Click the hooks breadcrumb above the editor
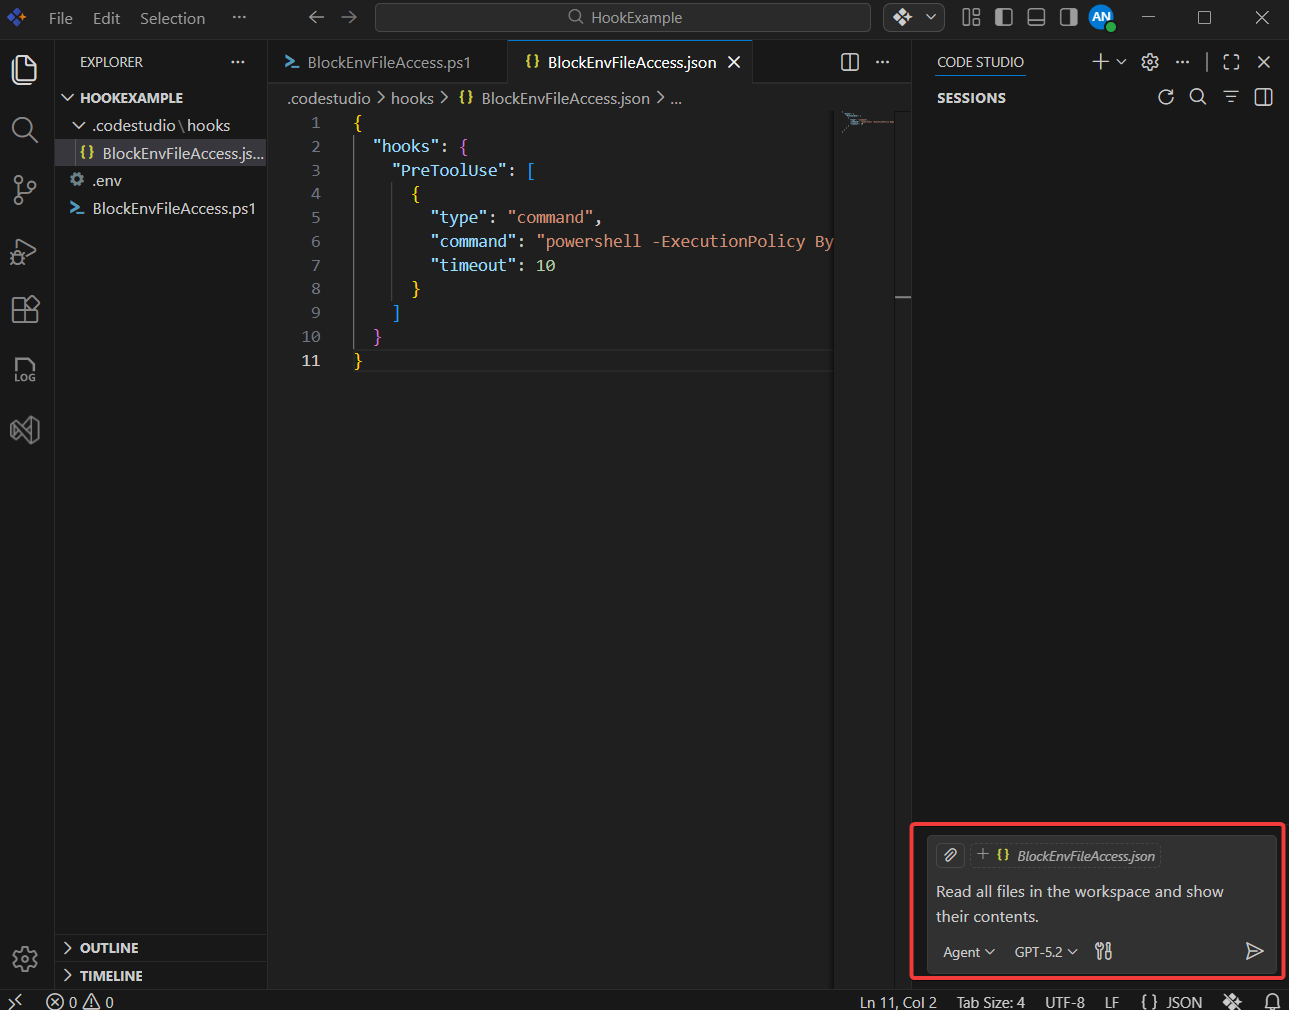This screenshot has width=1289, height=1010. coord(412,97)
